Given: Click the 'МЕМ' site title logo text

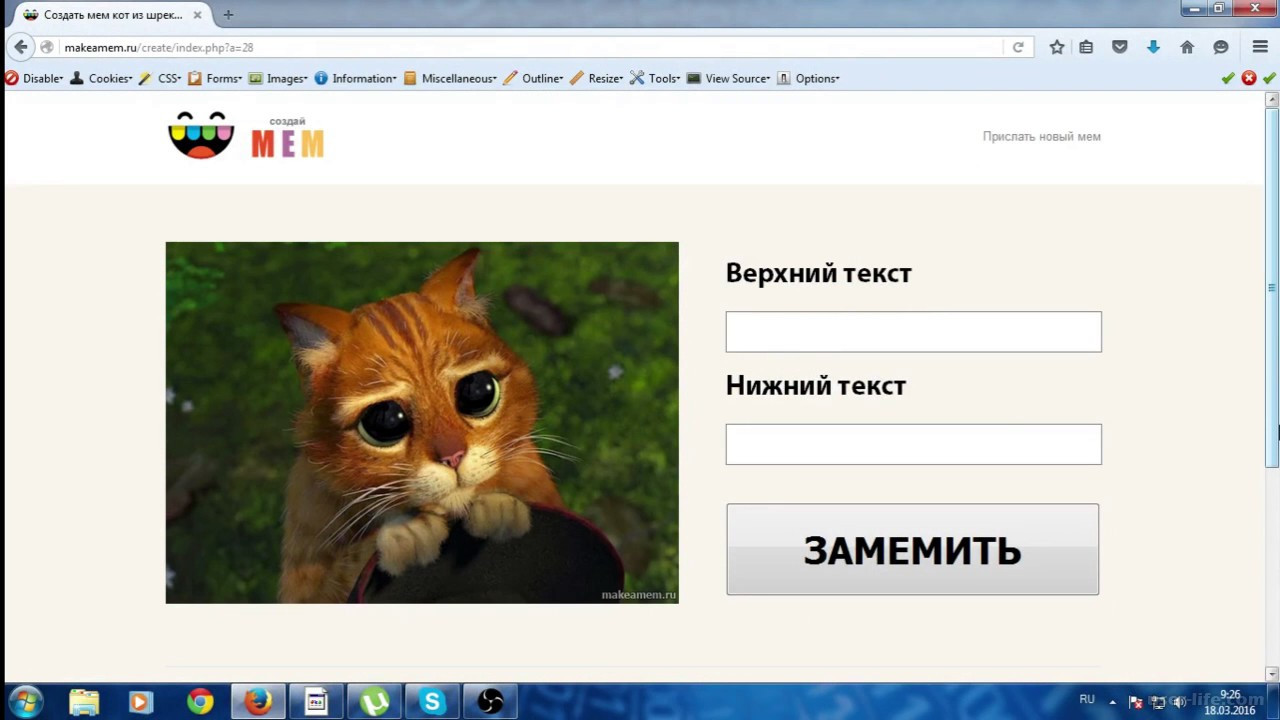Looking at the screenshot, I should pos(287,144).
